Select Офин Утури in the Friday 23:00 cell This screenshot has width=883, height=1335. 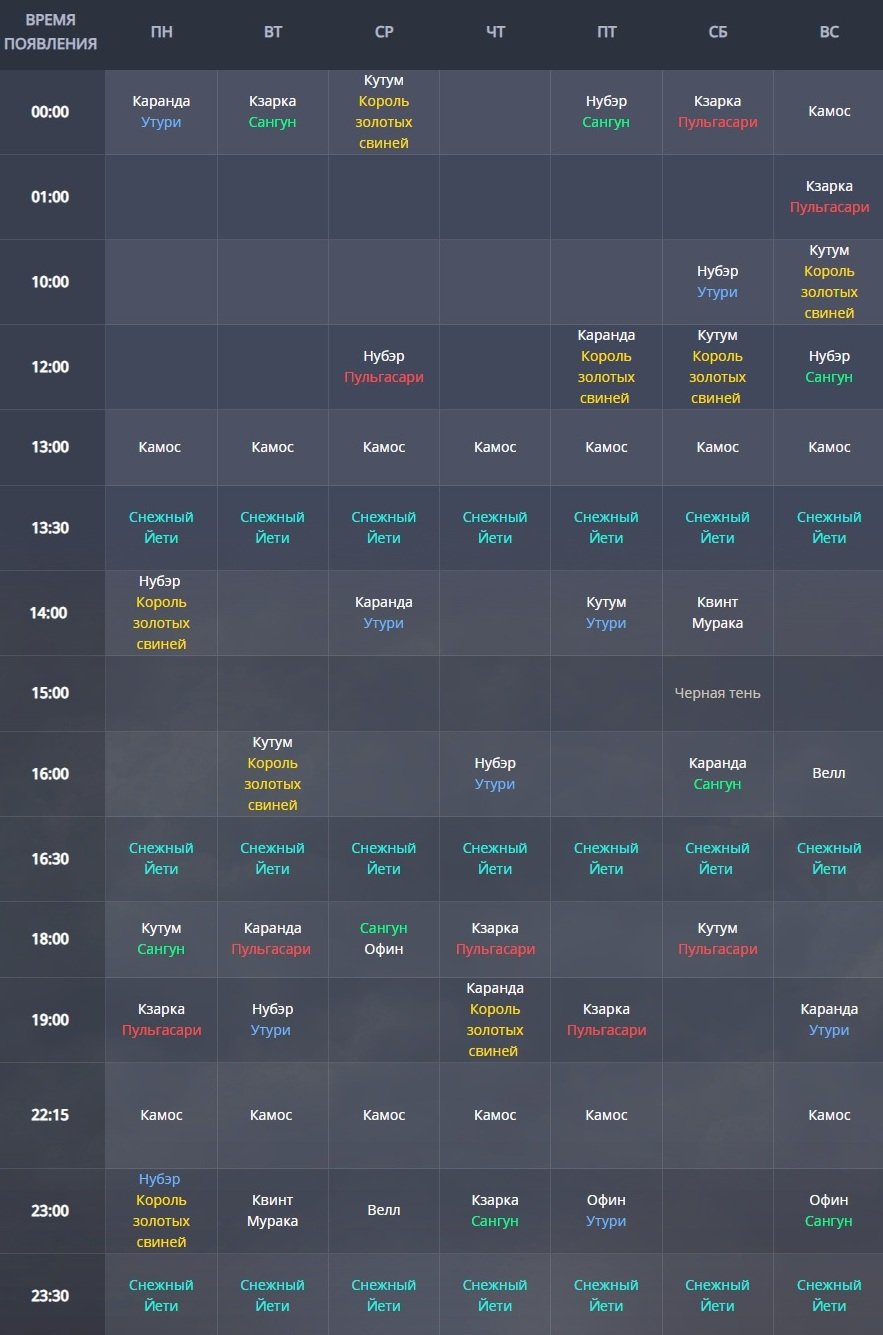point(606,1210)
